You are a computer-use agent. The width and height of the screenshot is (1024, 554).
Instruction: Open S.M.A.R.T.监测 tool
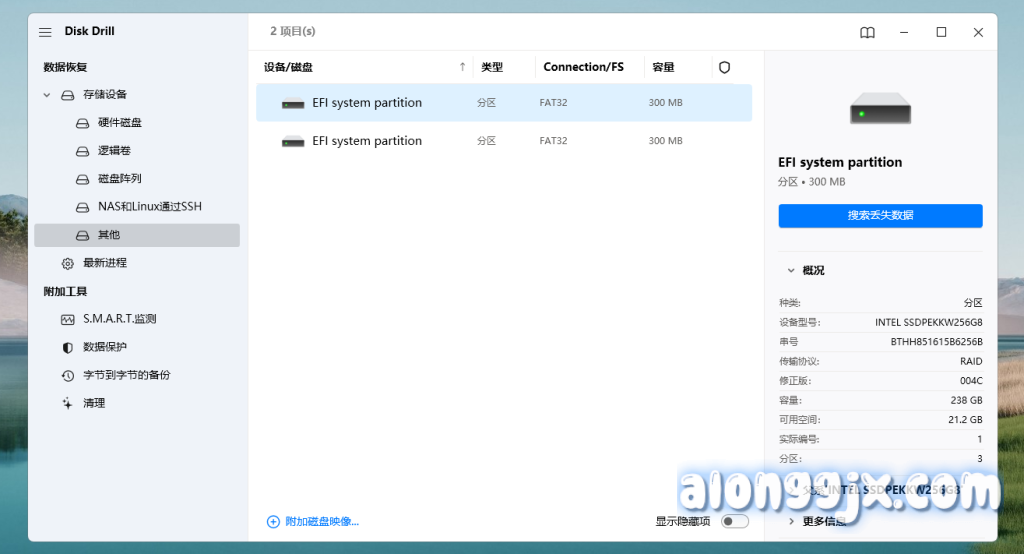119,319
